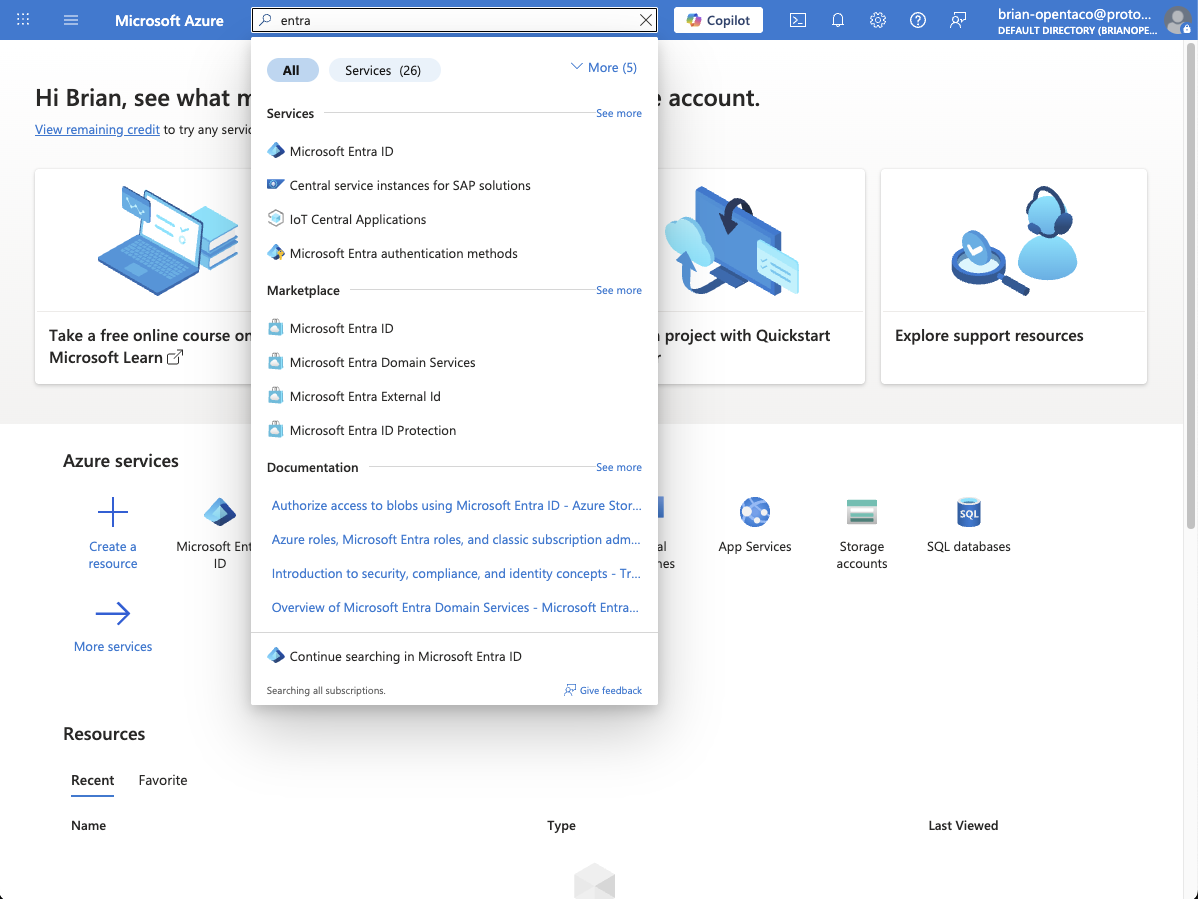1198x899 pixels.
Task: Click More services arrow
Action: [112, 613]
